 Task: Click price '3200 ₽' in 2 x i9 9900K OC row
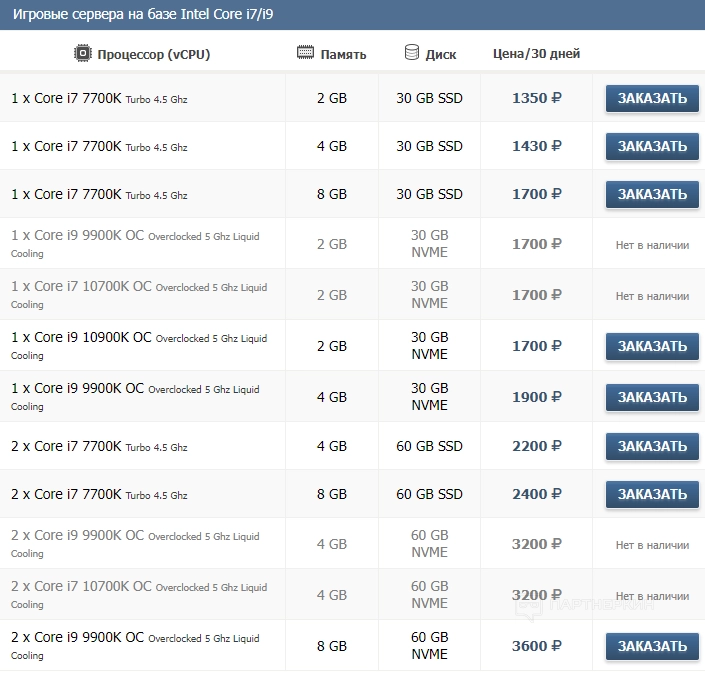[x=537, y=544]
